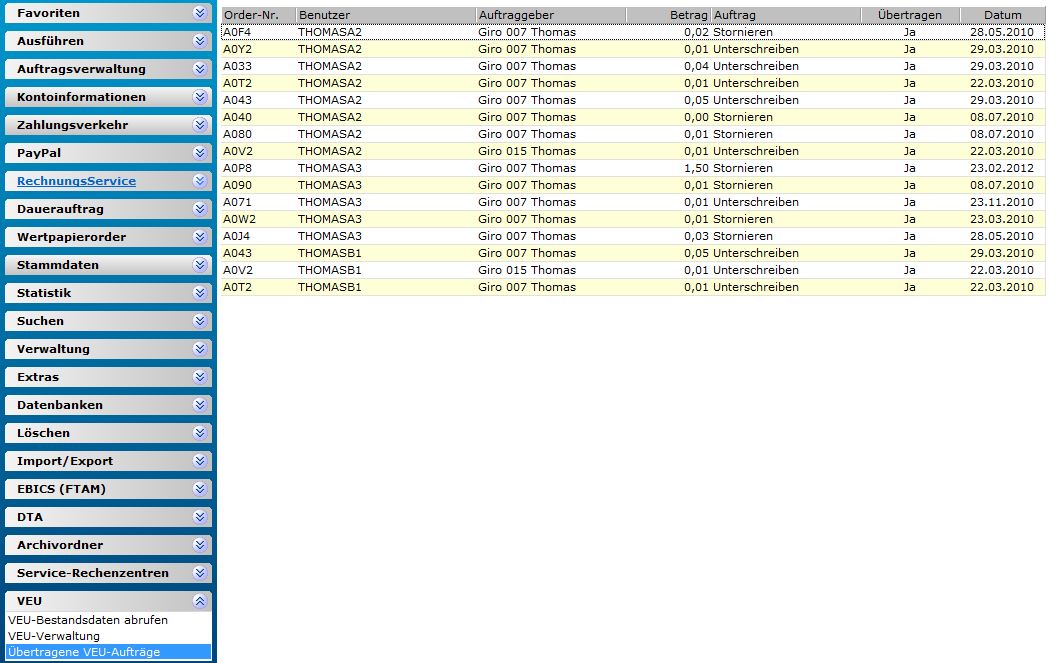Select order row A0P8 with 1,50 amount
The image size is (1055, 663).
[633, 168]
